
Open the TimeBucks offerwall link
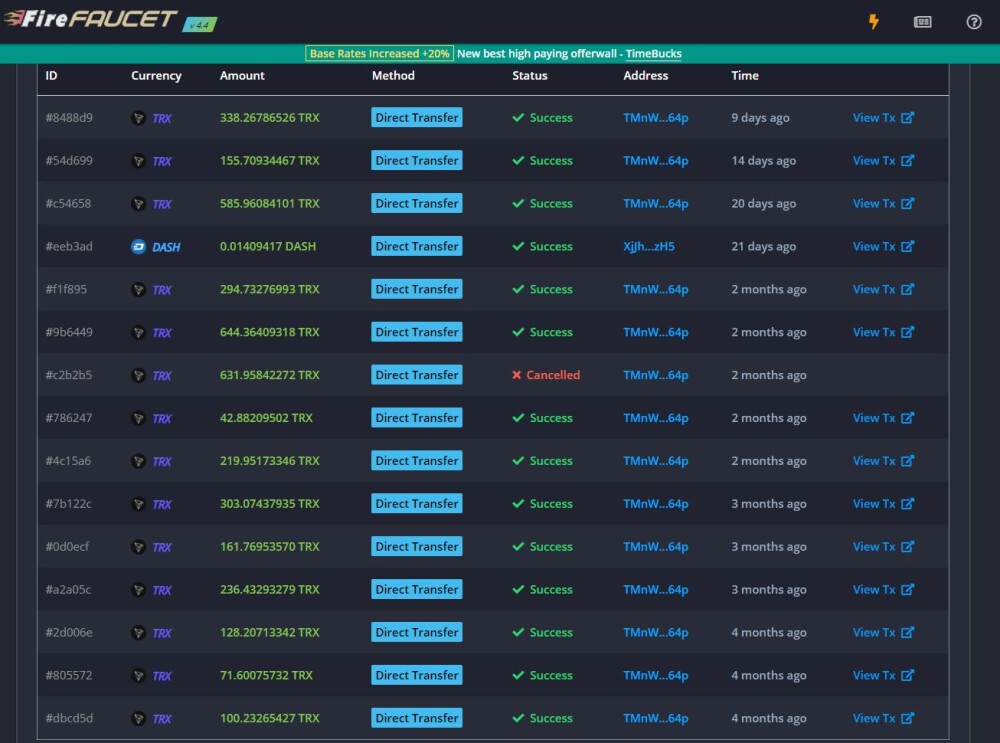click(653, 54)
